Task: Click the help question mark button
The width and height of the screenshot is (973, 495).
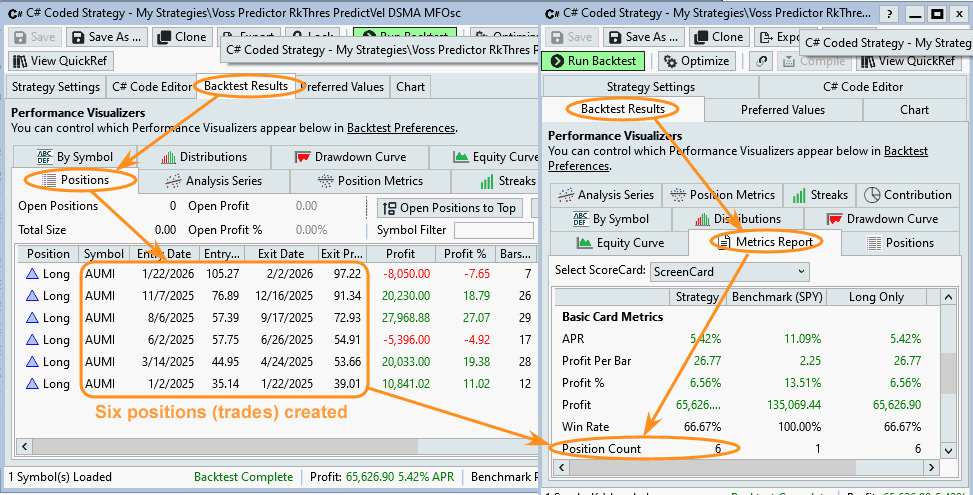Action: click(888, 14)
